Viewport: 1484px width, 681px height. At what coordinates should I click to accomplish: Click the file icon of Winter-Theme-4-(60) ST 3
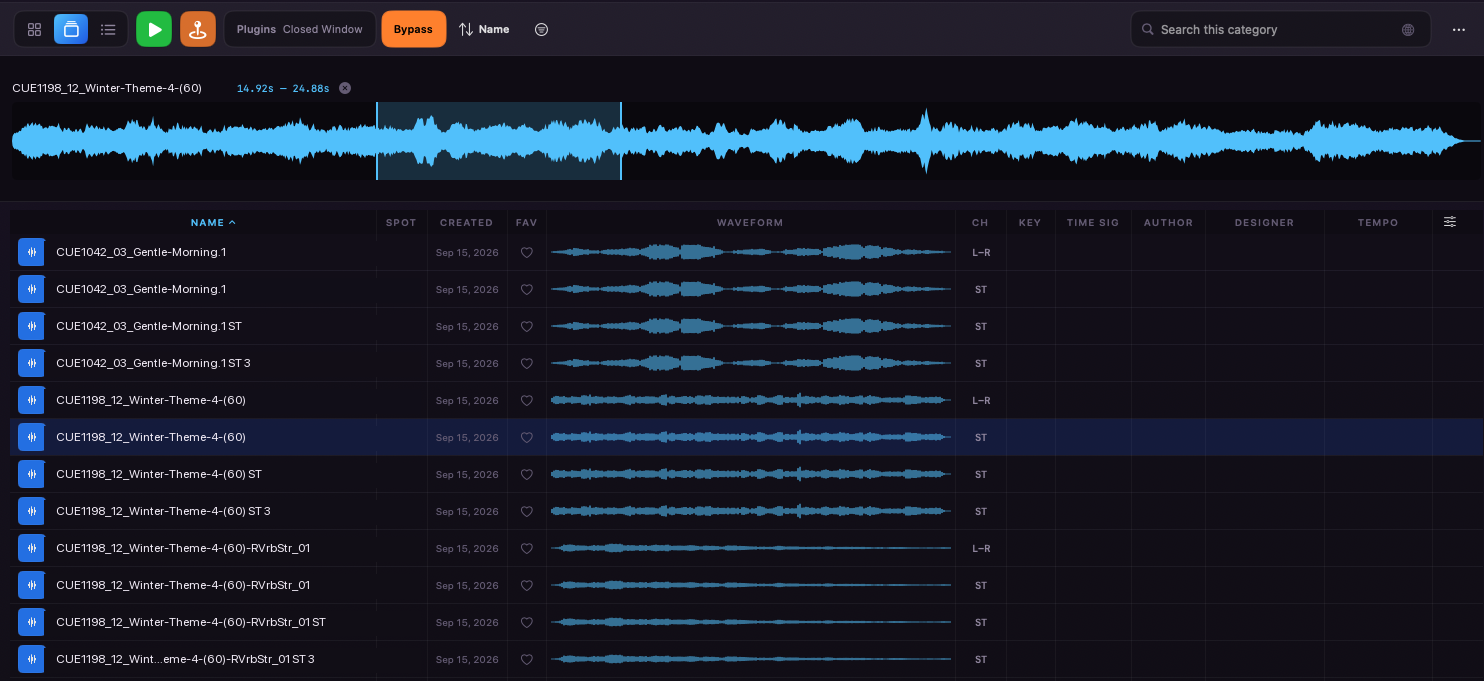(x=31, y=511)
